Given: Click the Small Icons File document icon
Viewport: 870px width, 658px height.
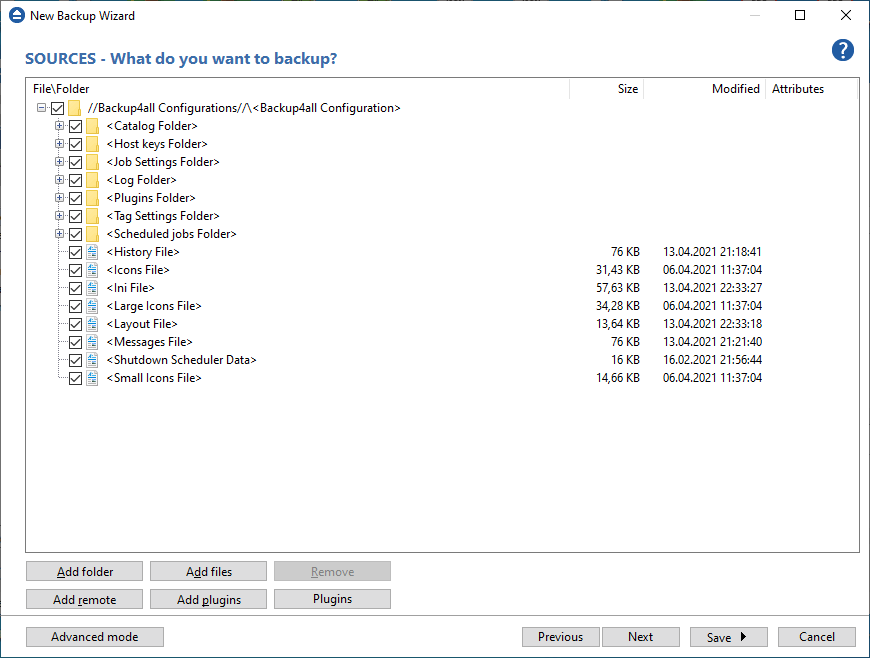Looking at the screenshot, I should [93, 378].
